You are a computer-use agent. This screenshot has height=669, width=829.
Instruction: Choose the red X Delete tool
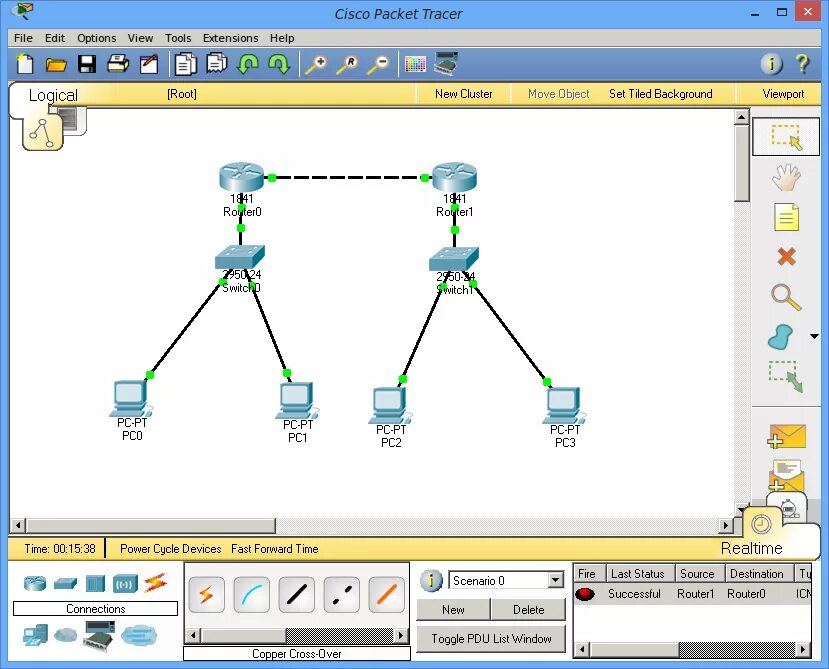(786, 257)
